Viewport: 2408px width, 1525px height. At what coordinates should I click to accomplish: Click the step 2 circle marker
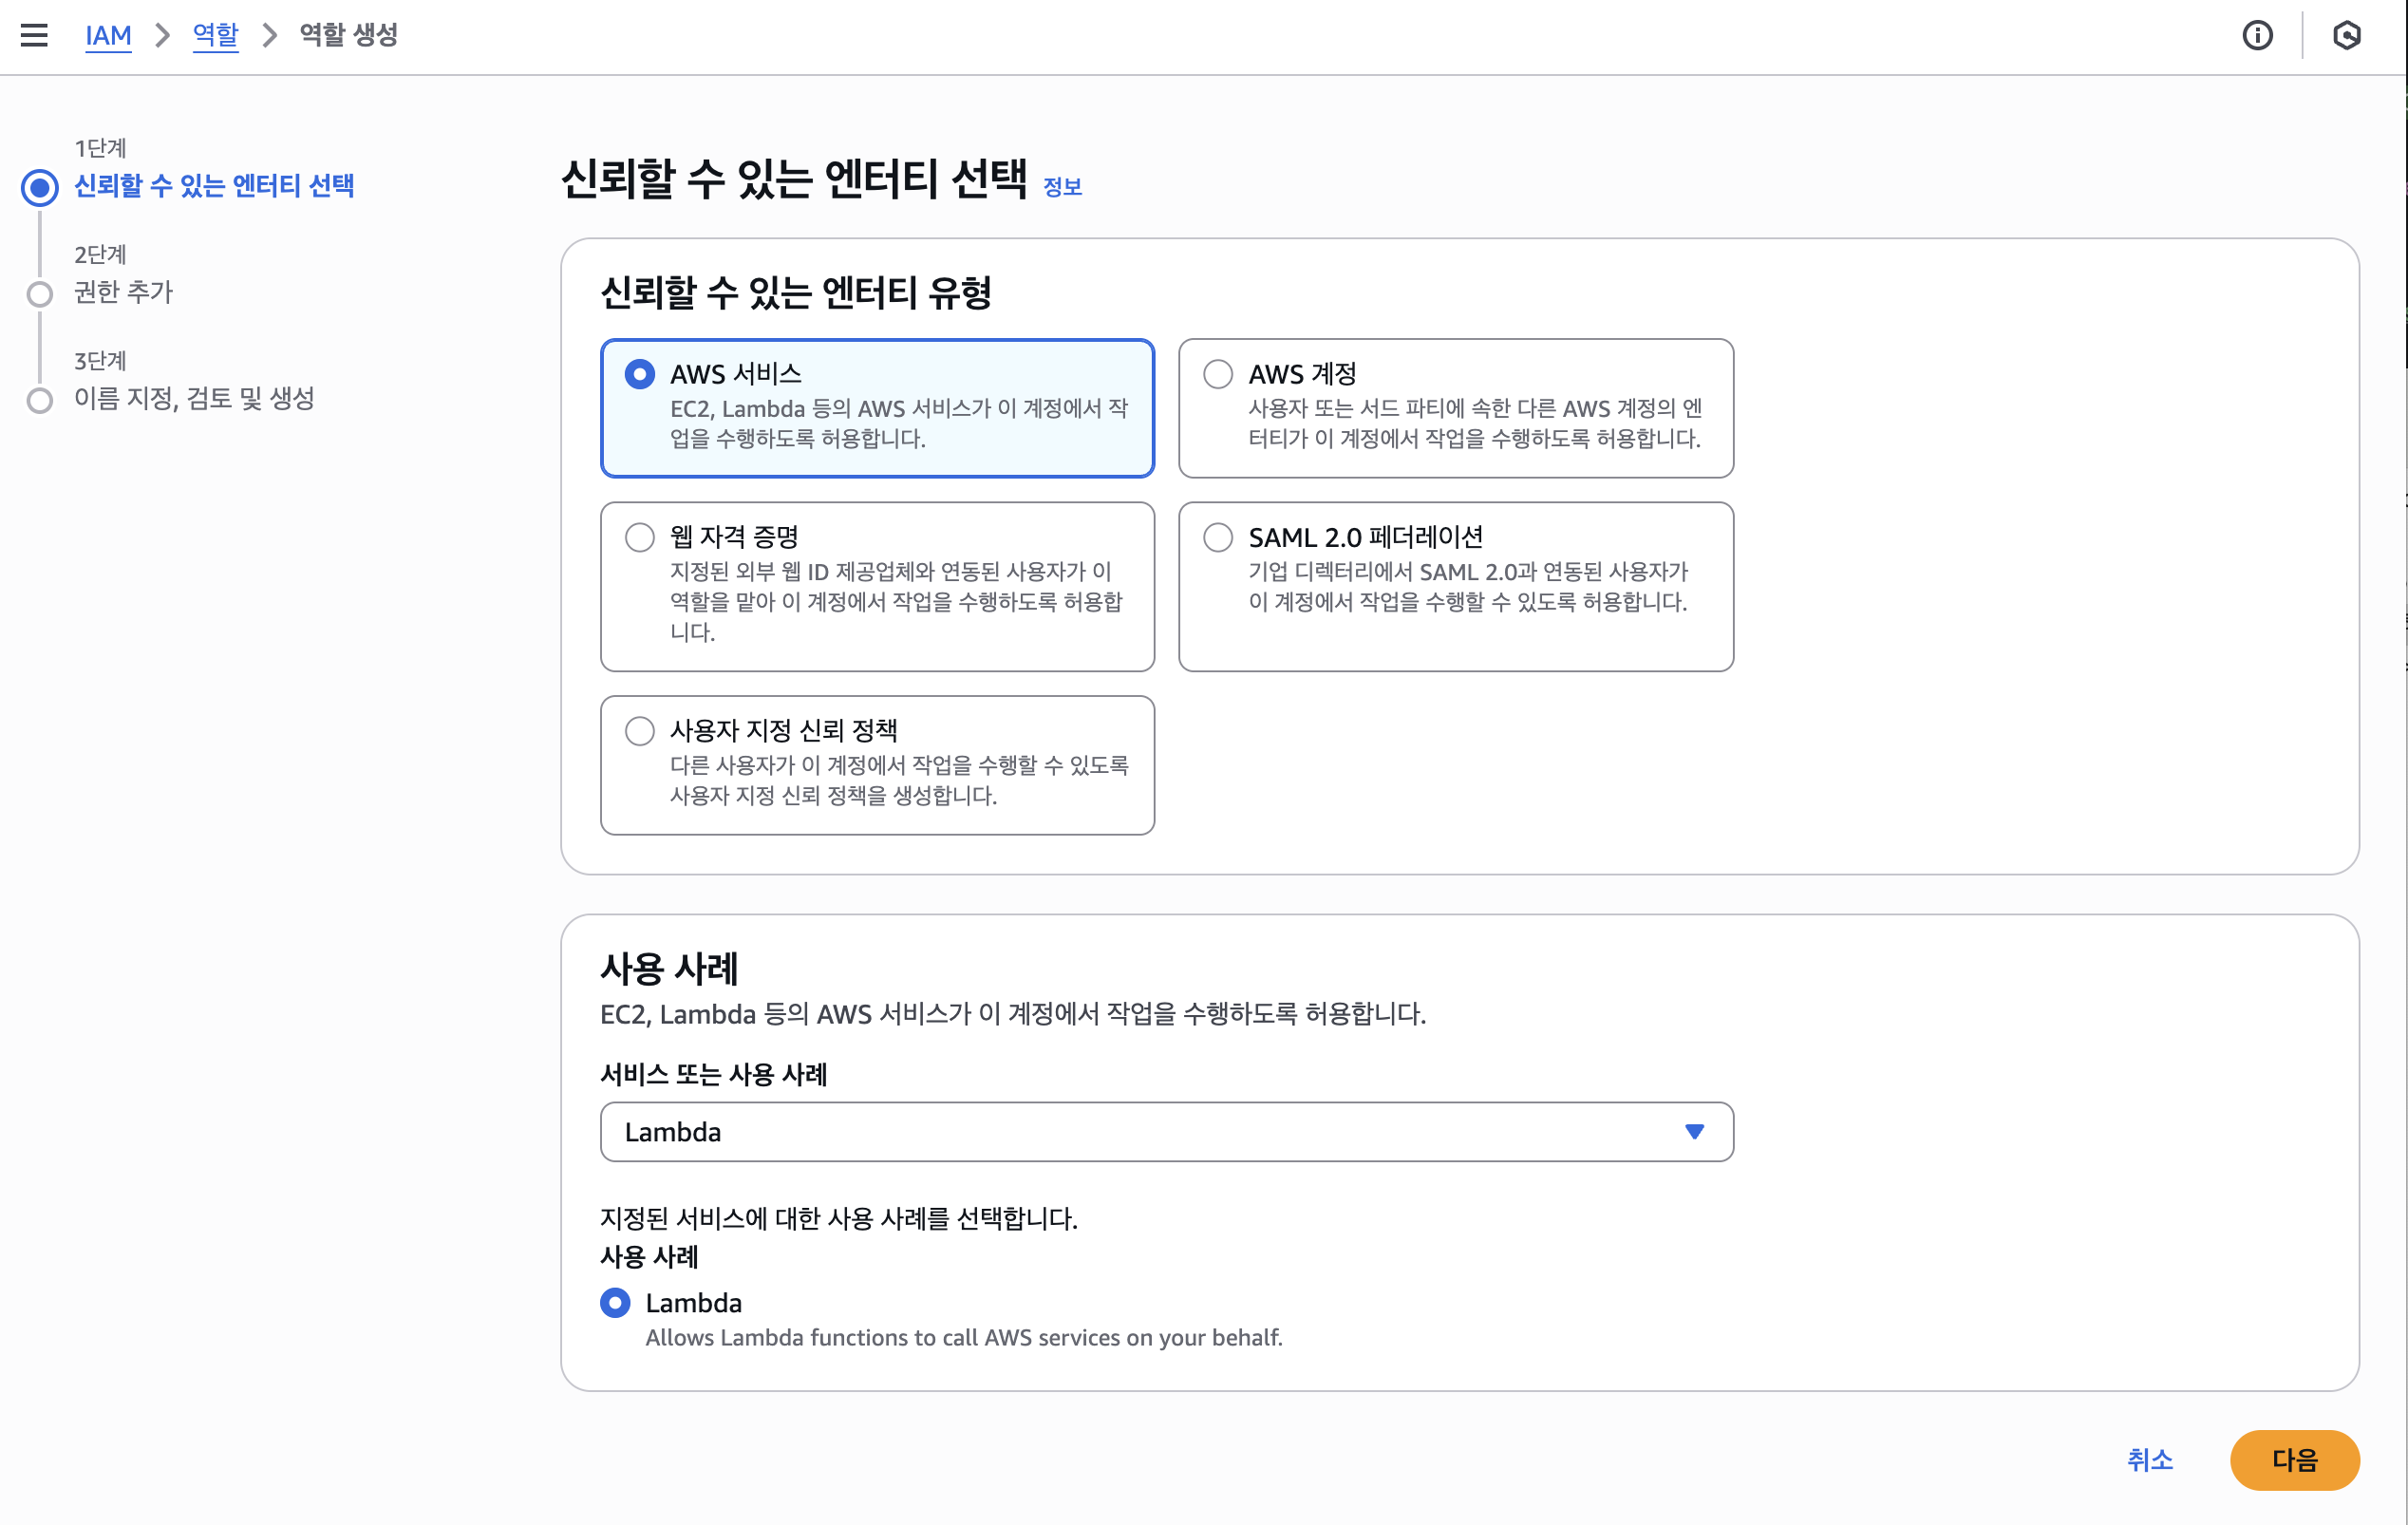pos(40,294)
